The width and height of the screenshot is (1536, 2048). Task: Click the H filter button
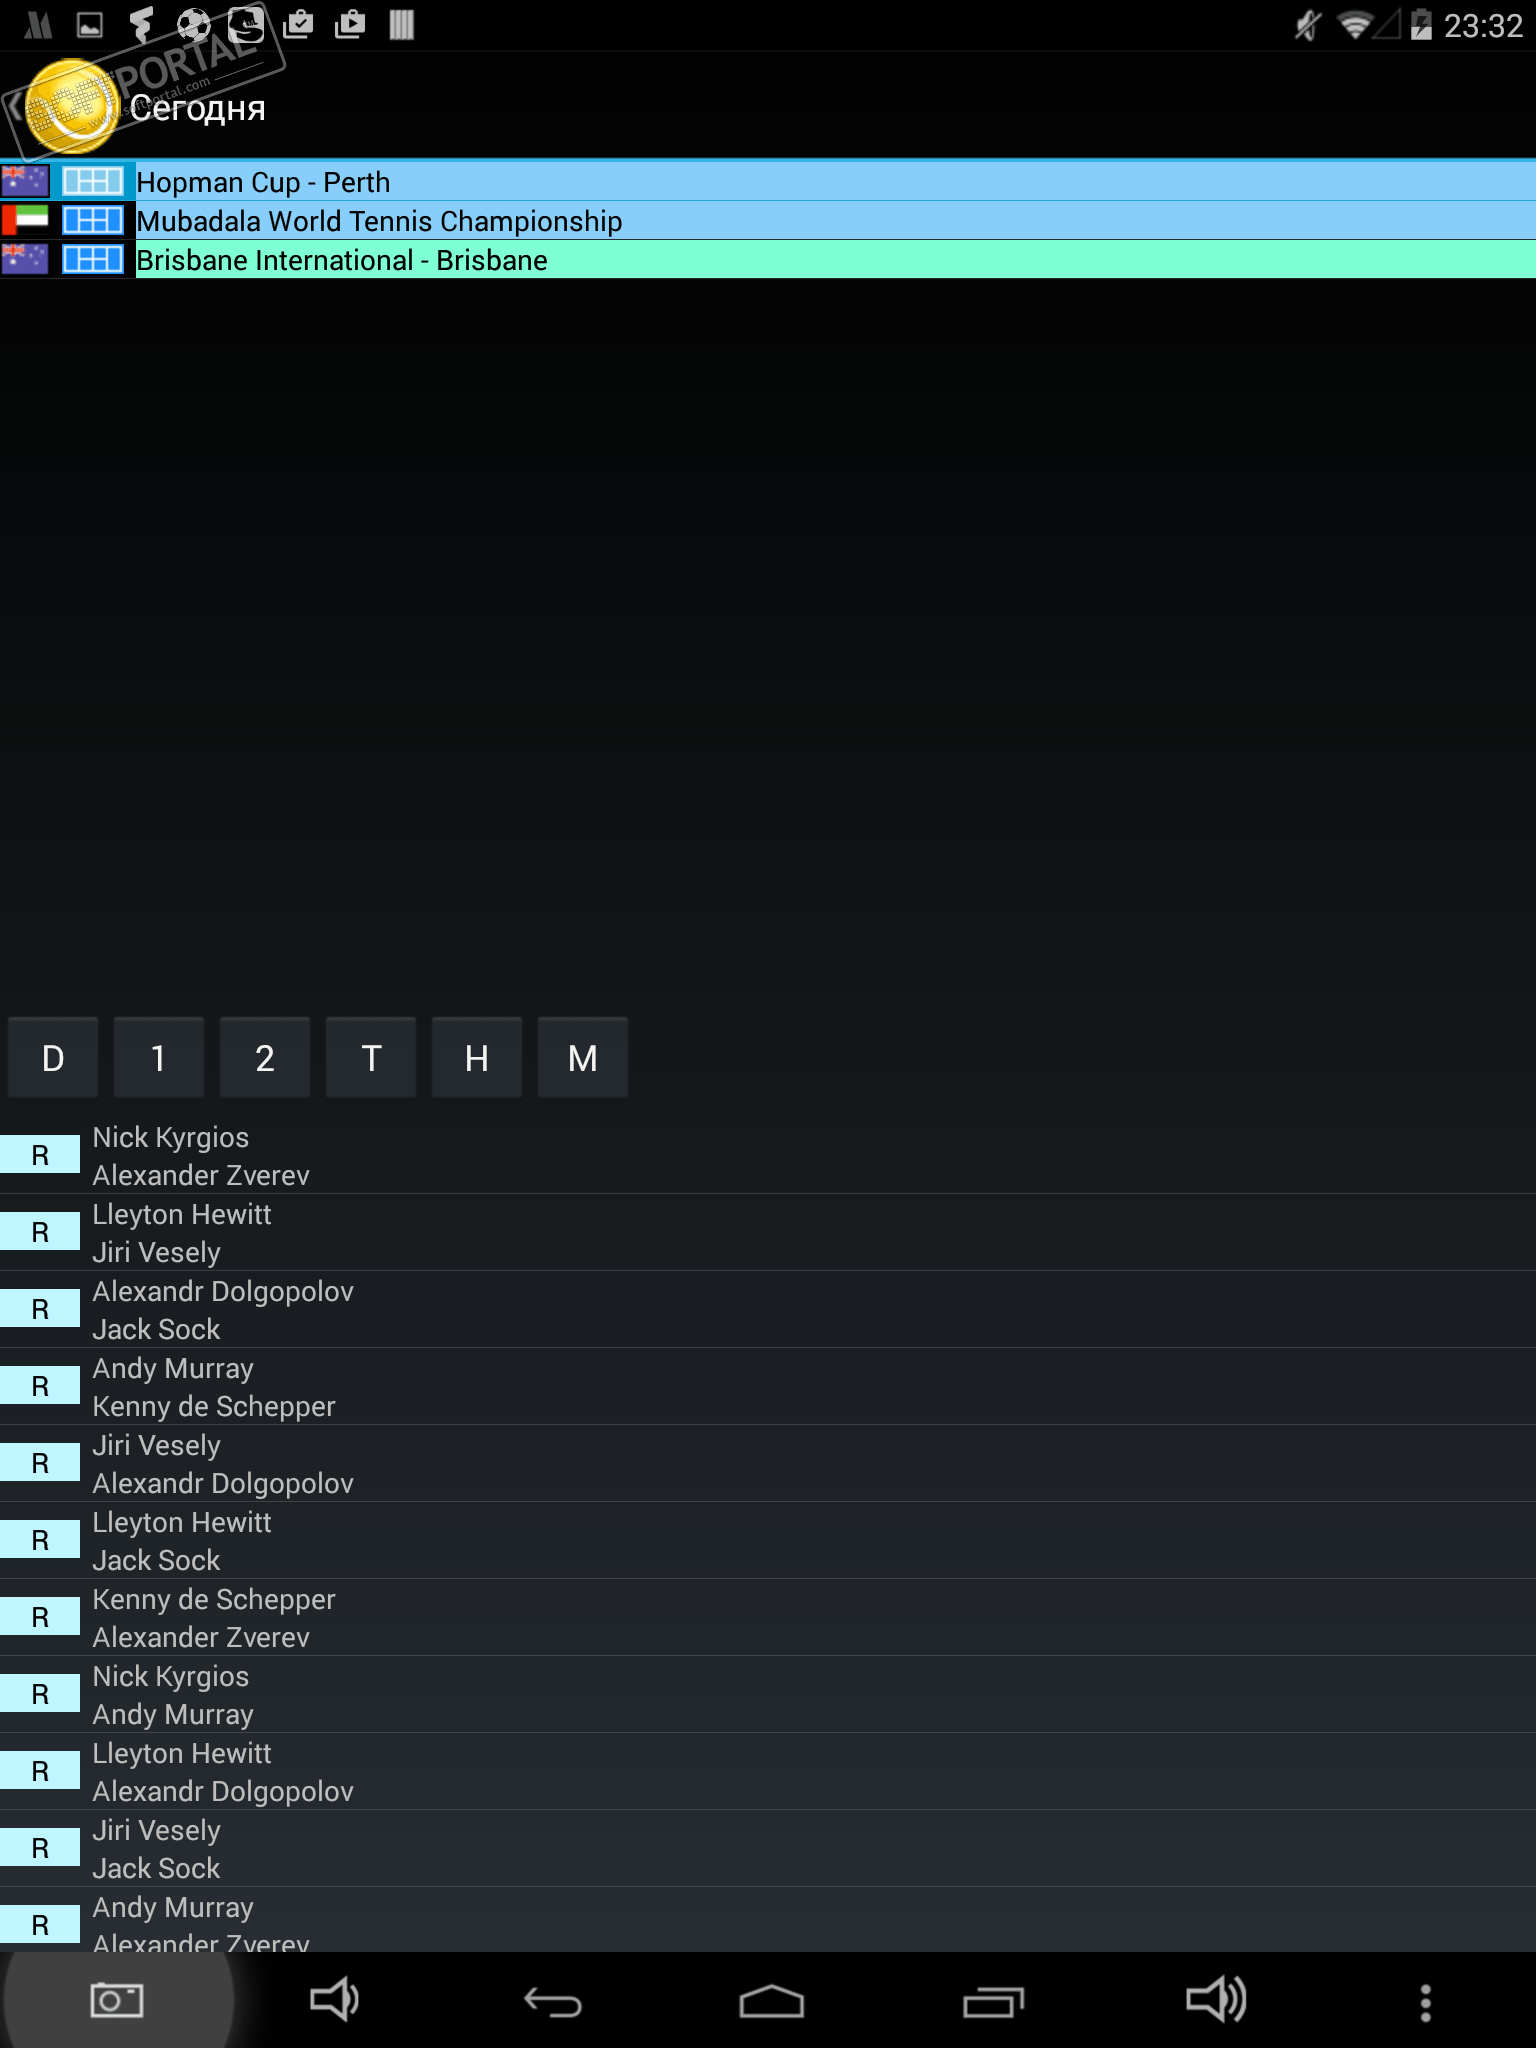pyautogui.click(x=477, y=1057)
